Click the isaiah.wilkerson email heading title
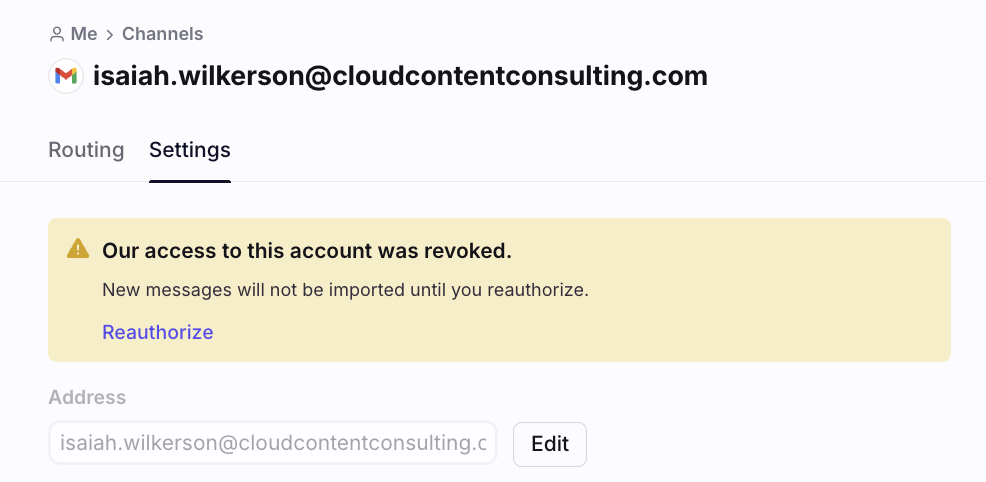The image size is (986, 482). (401, 76)
